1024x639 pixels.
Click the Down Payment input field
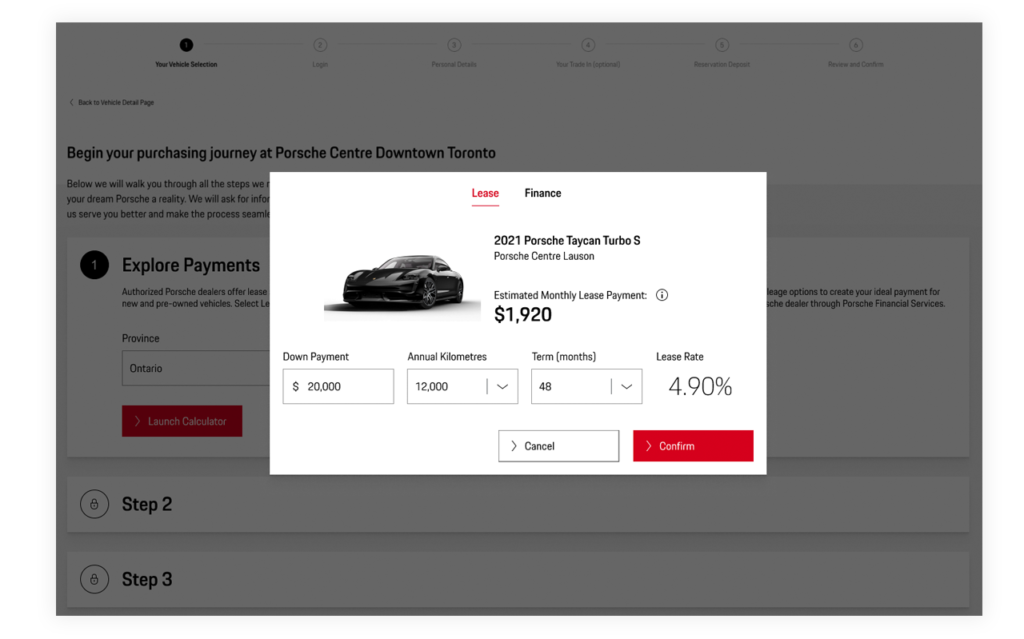[338, 387]
